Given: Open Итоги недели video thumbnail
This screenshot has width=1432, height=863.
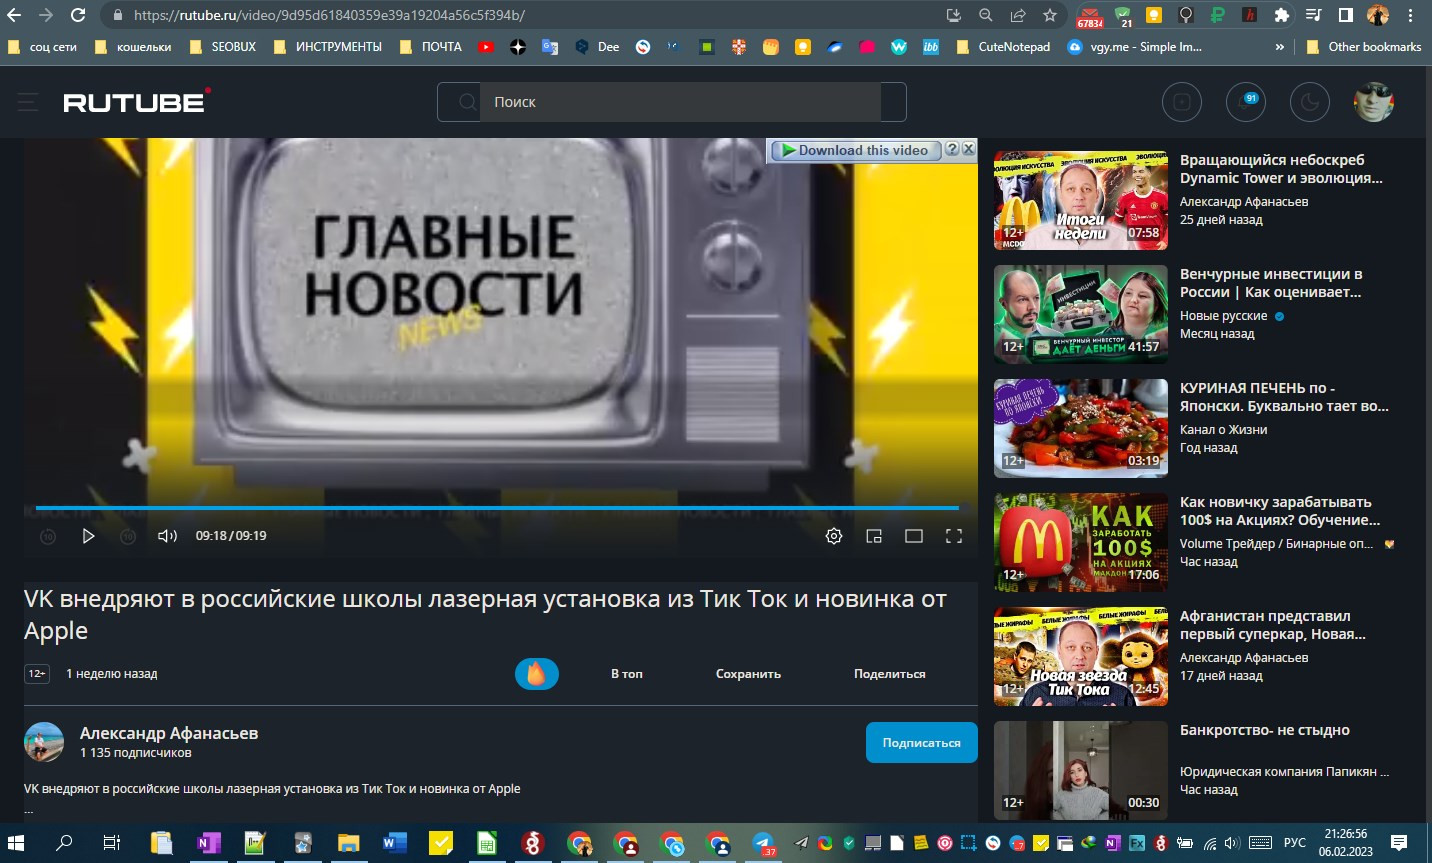Looking at the screenshot, I should [1081, 200].
